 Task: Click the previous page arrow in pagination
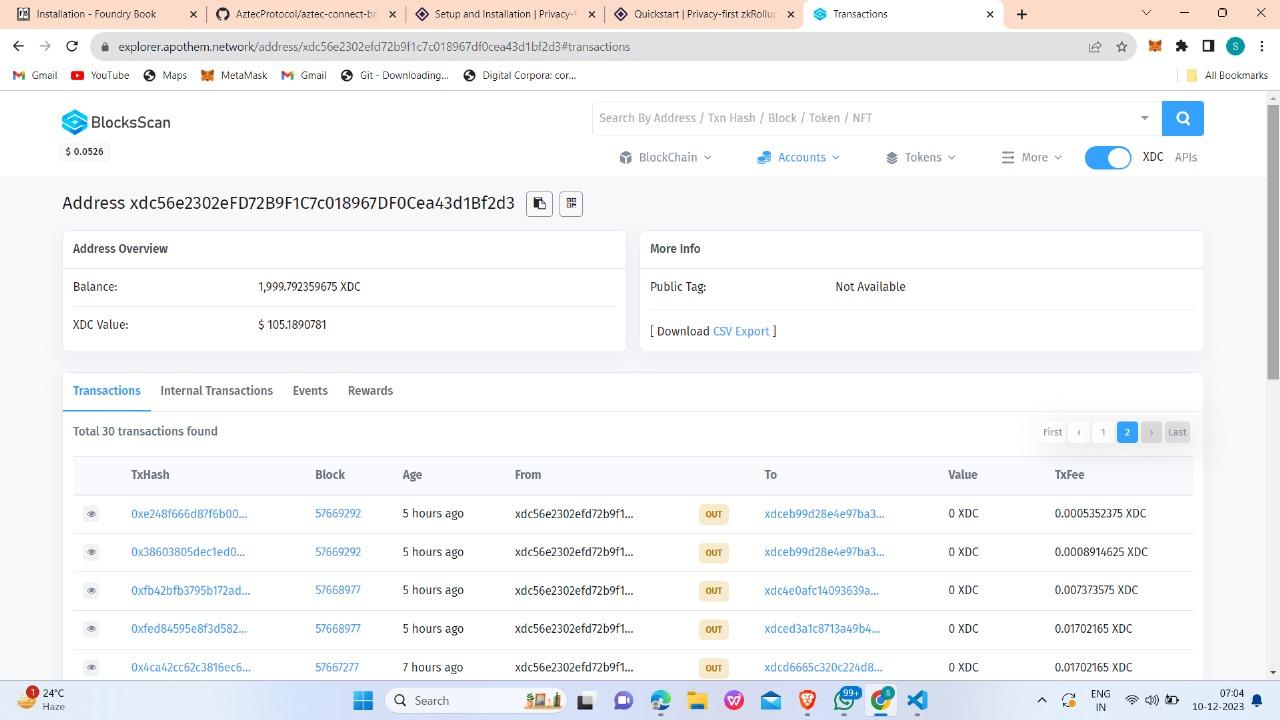tap(1078, 432)
